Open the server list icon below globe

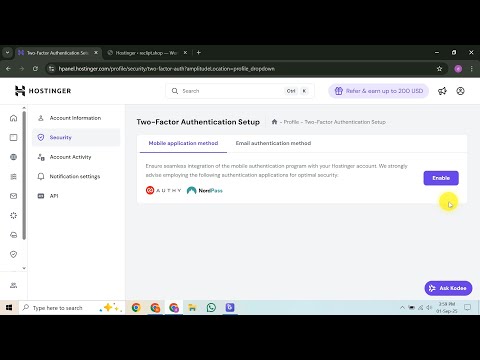click(x=13, y=177)
